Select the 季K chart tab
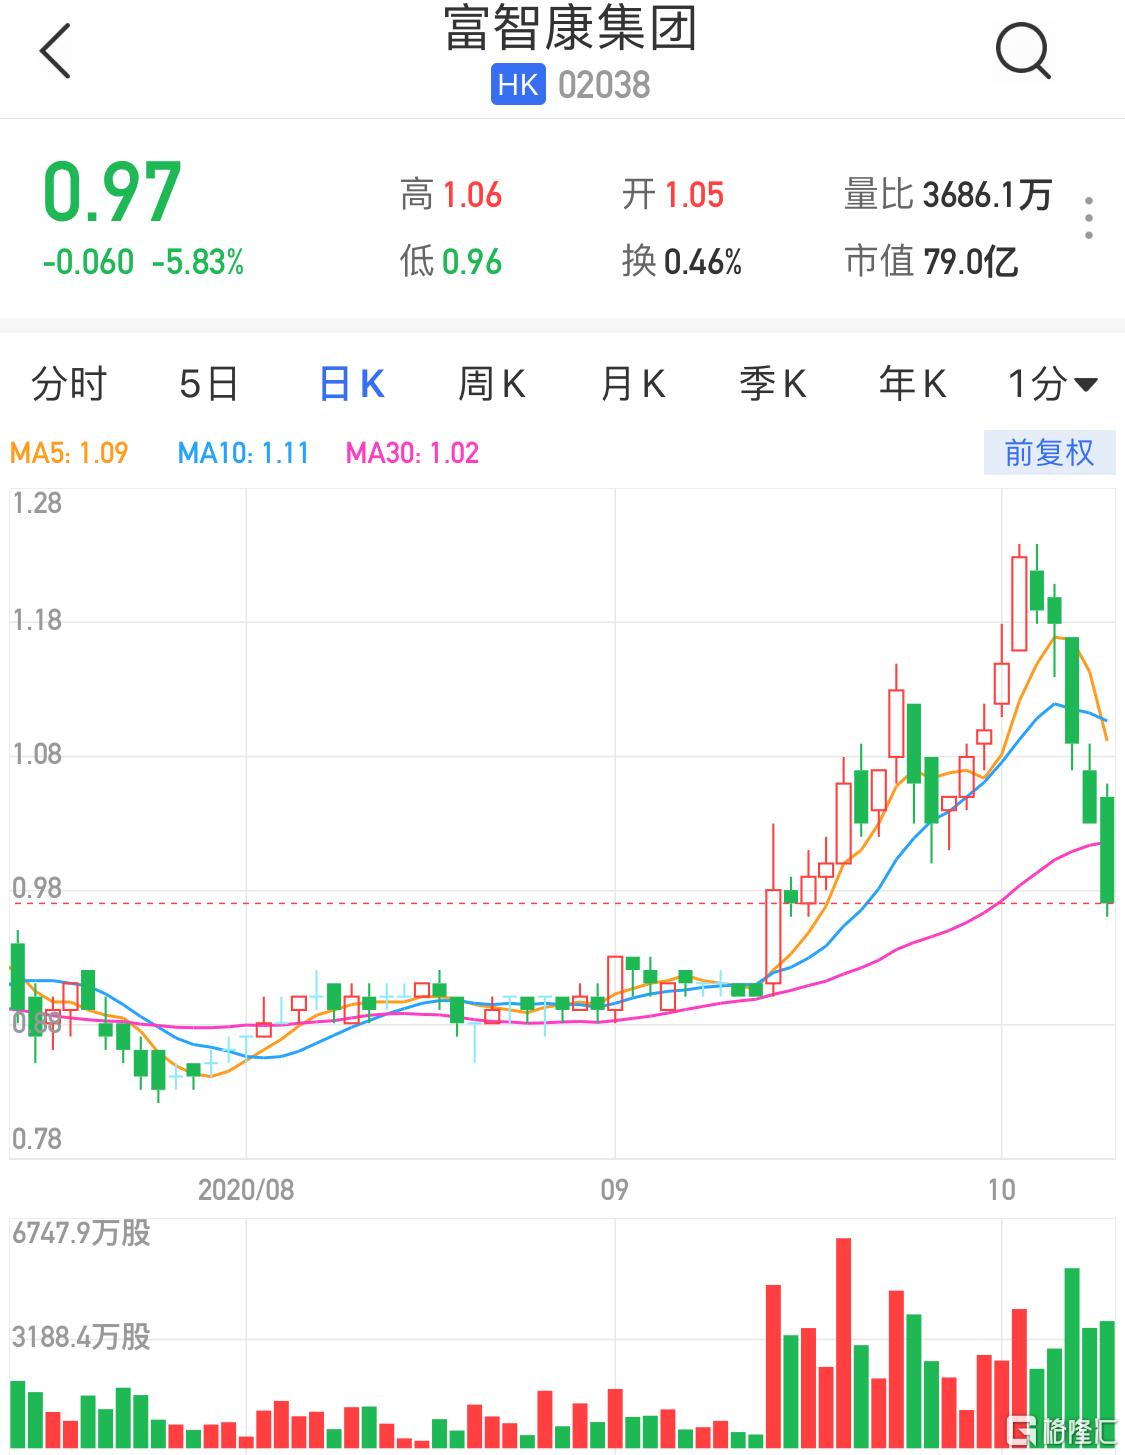 (772, 384)
